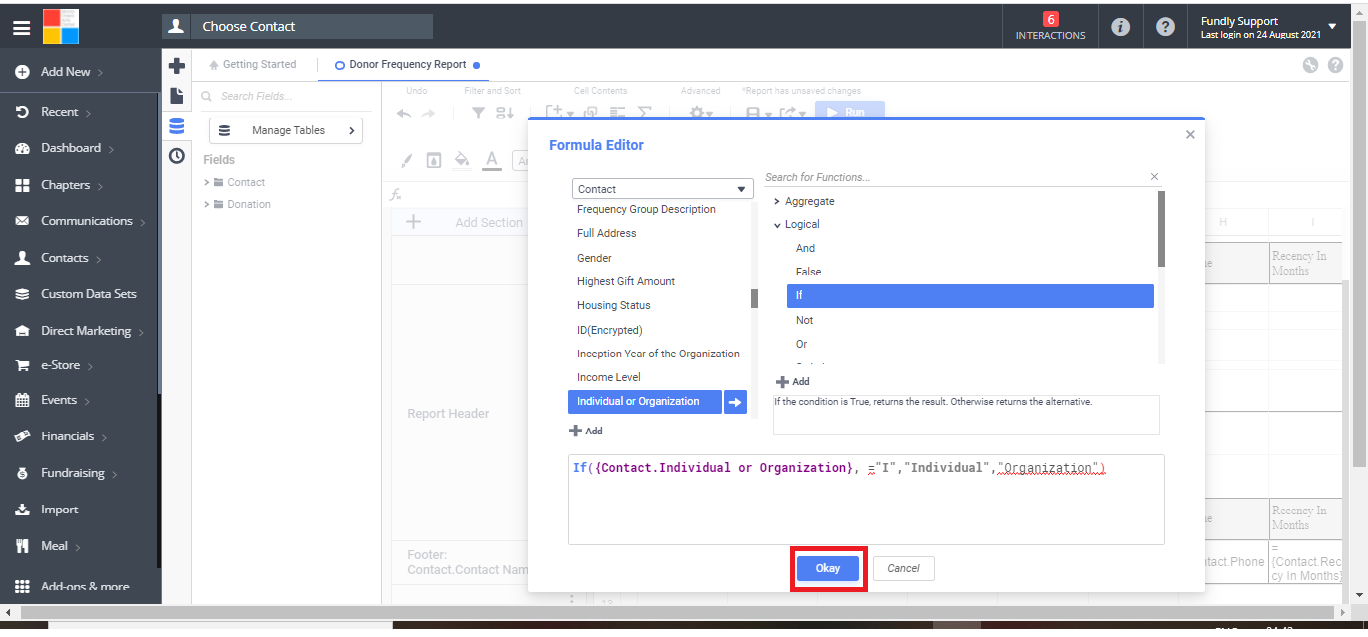The height and width of the screenshot is (637, 1368).
Task: Select the paintbrush format tool
Action: coord(407,160)
